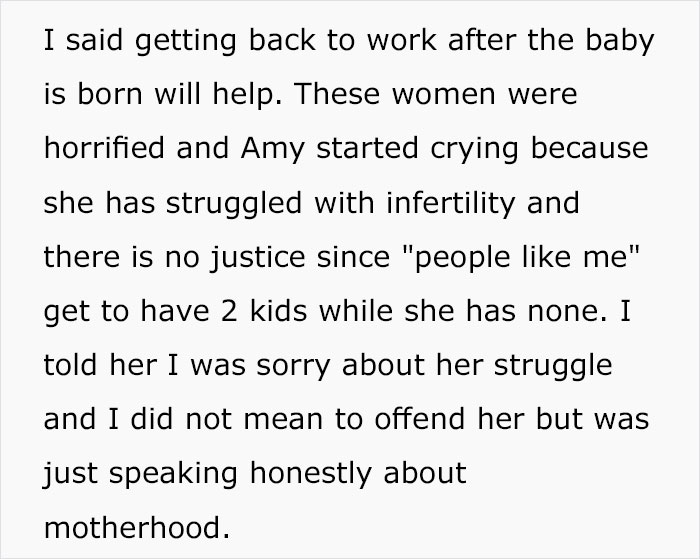
Task: Click the final word "motherhood."
Action: 137,527
